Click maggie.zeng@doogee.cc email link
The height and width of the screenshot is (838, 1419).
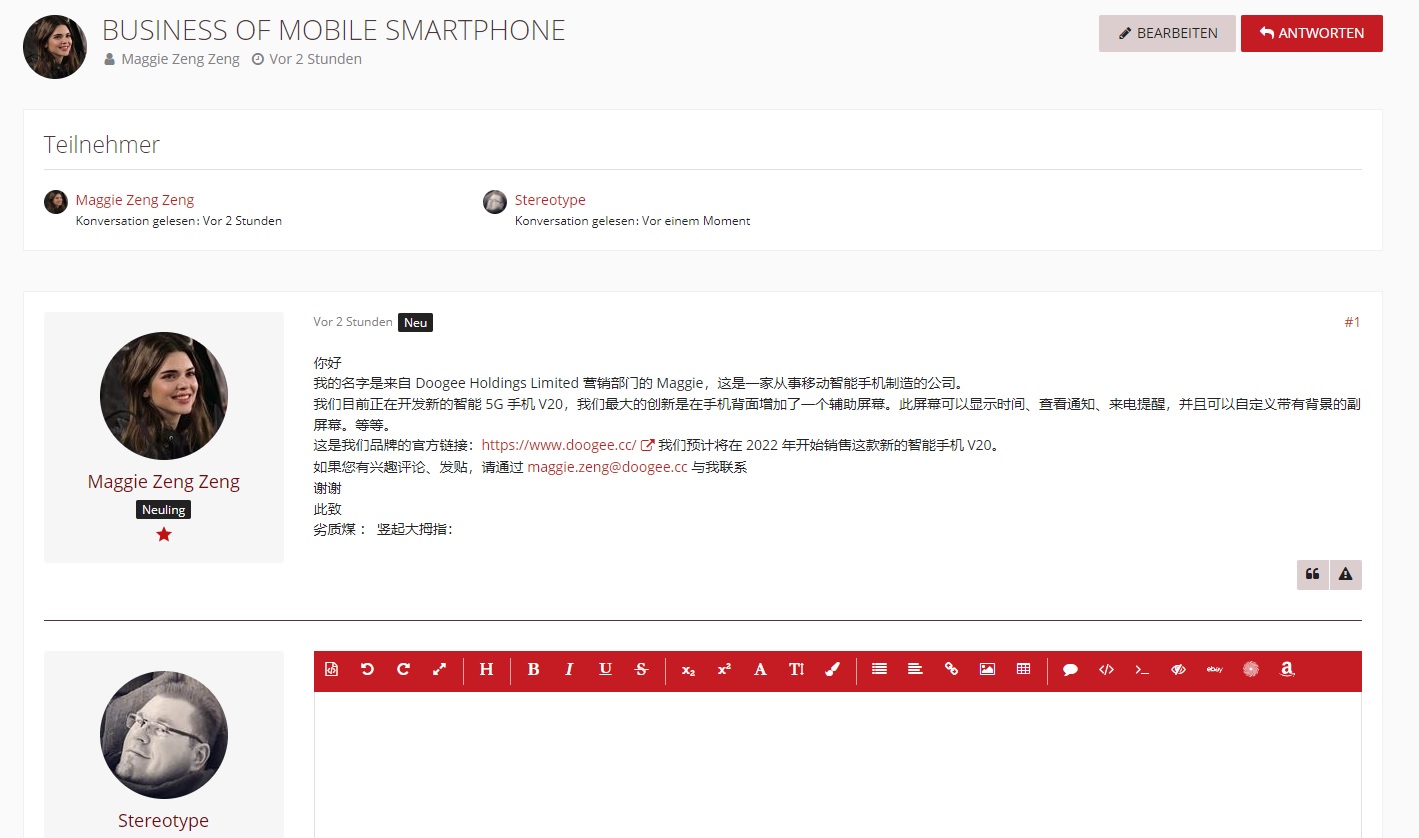[607, 467]
